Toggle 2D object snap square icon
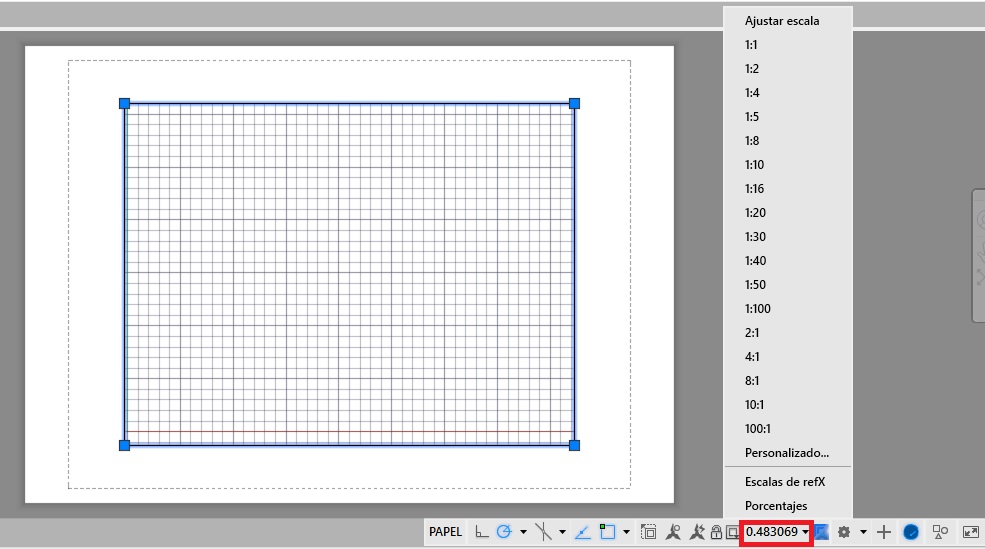The height and width of the screenshot is (549, 985). pyautogui.click(x=607, y=532)
